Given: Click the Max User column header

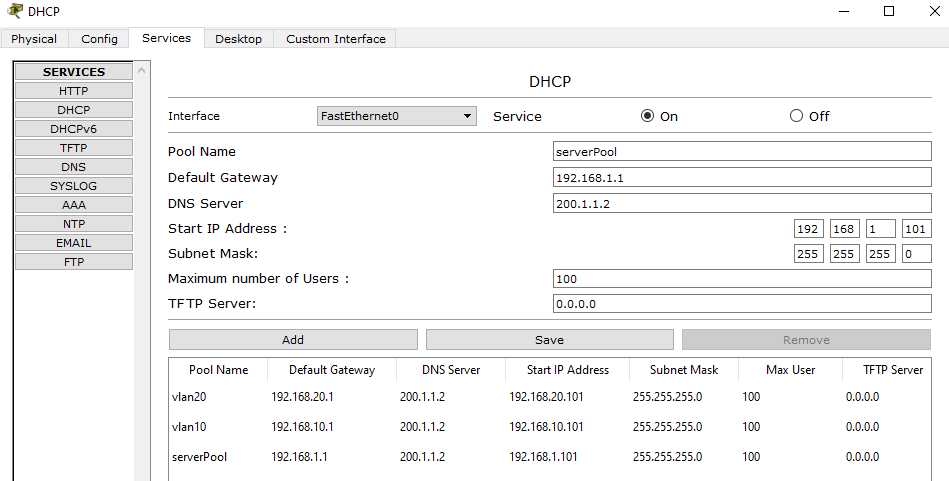Looking at the screenshot, I should pos(790,370).
